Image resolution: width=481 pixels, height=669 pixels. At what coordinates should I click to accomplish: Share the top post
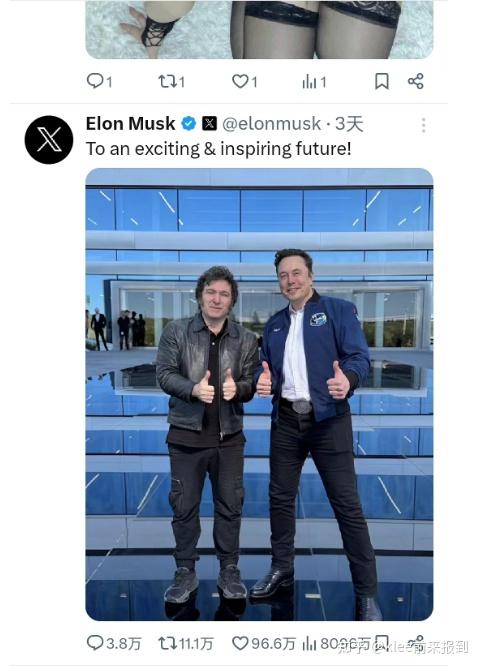(415, 81)
